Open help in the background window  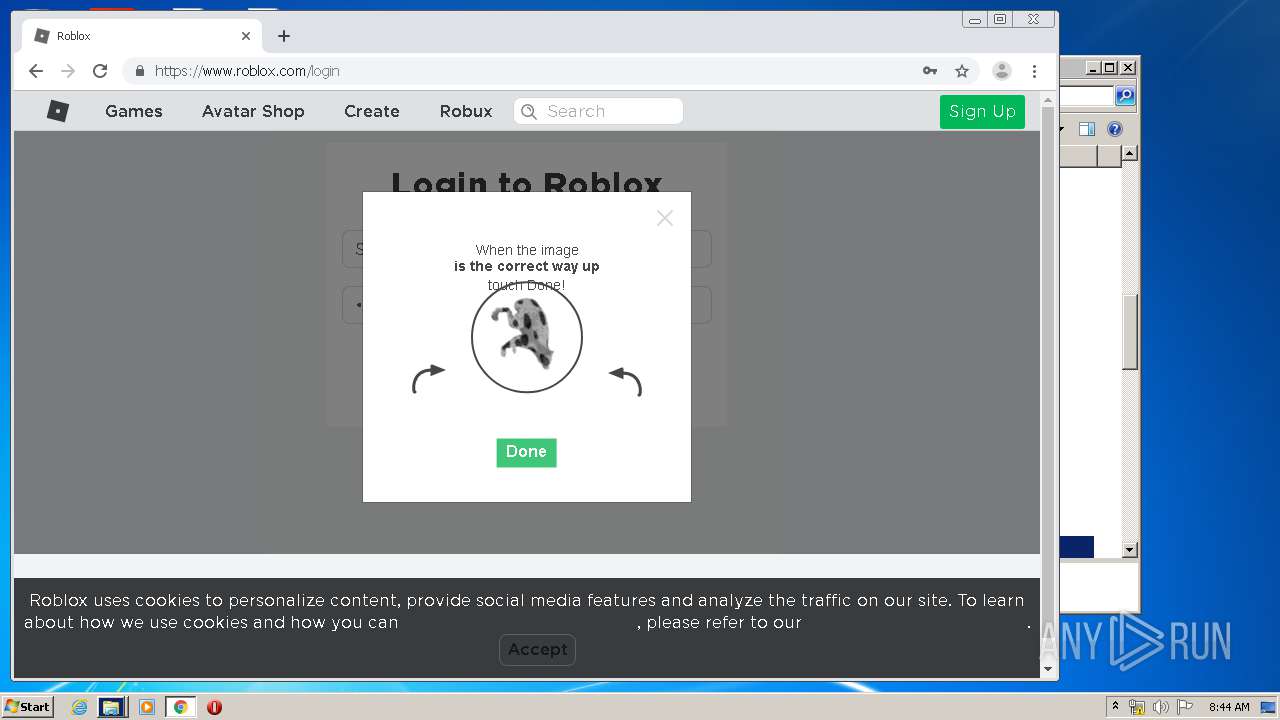(x=1115, y=129)
